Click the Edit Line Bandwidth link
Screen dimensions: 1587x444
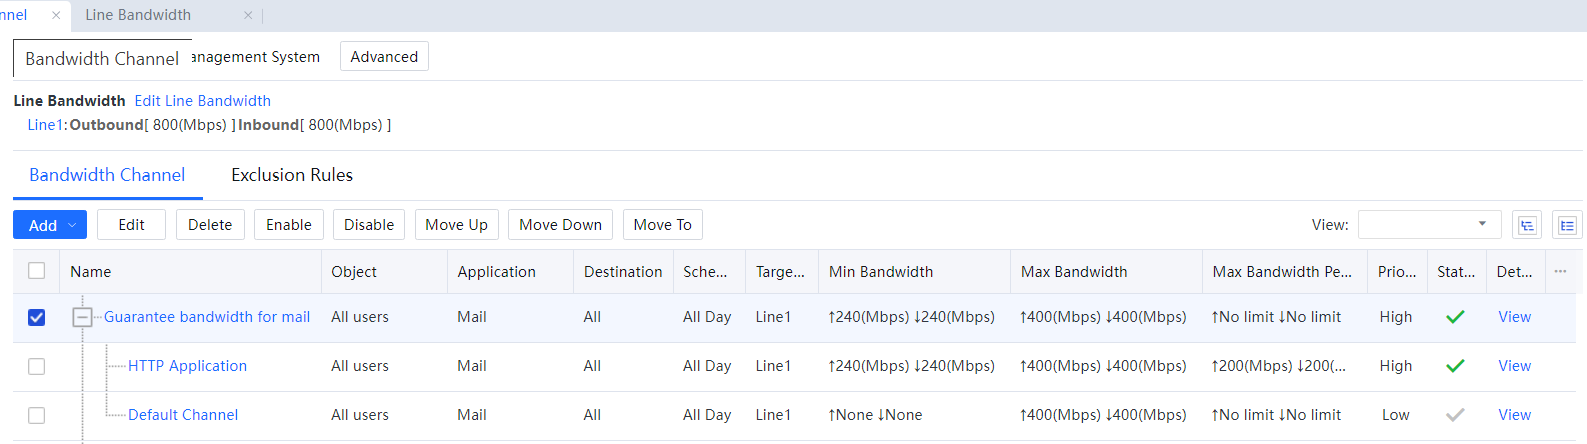click(203, 101)
